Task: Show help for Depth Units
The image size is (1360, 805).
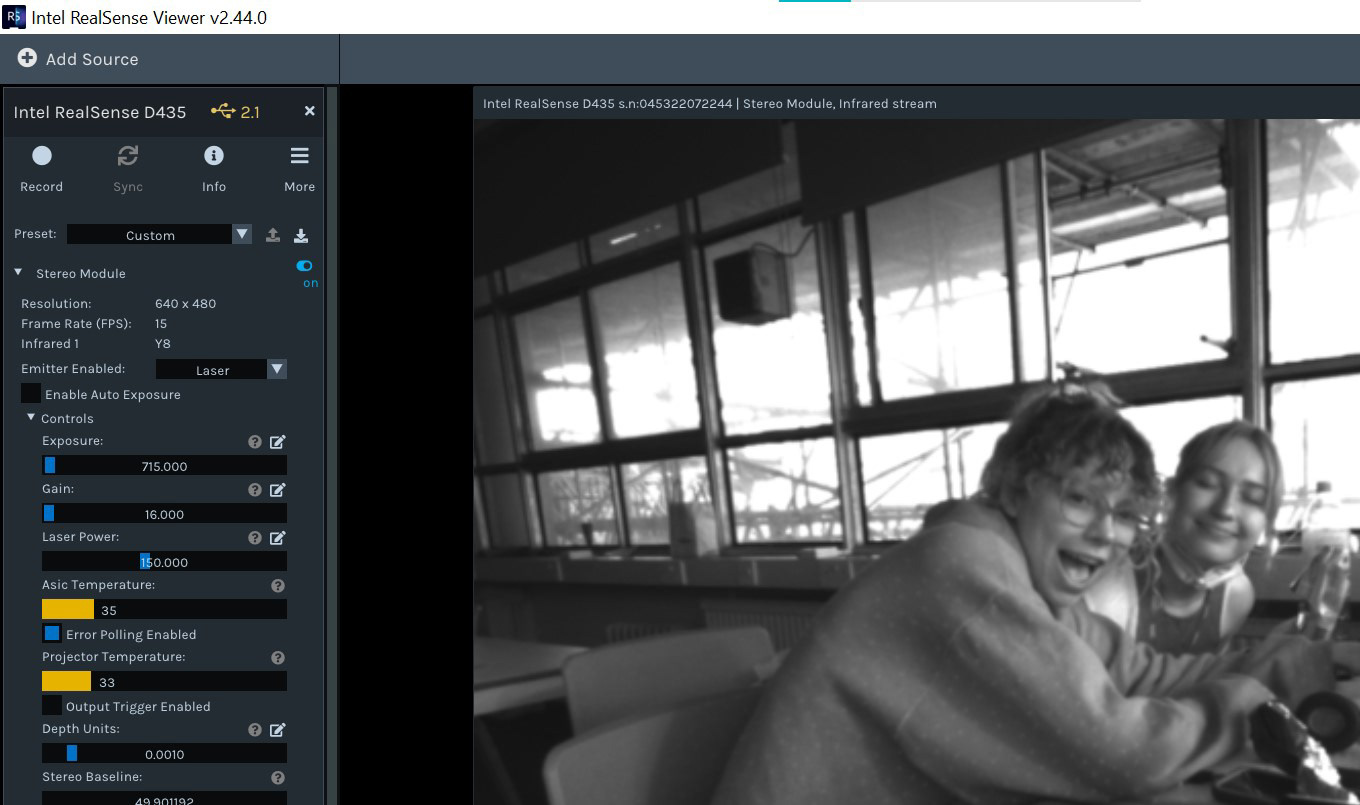Action: point(255,729)
